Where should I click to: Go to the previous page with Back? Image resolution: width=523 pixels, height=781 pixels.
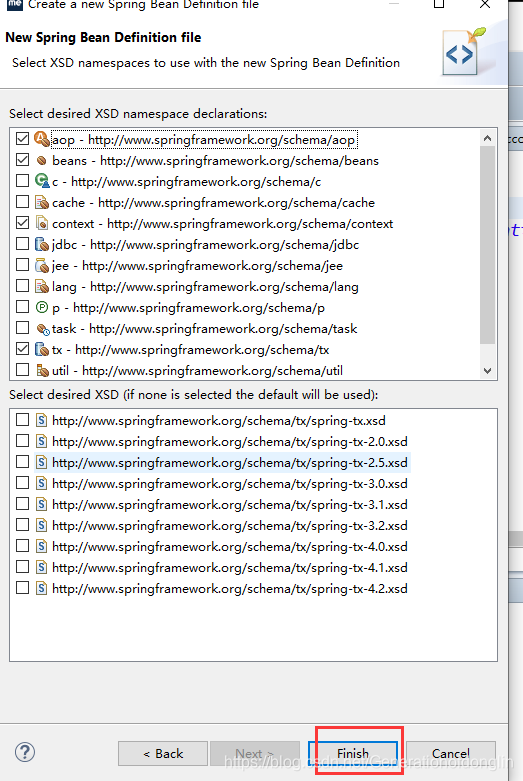(x=163, y=754)
